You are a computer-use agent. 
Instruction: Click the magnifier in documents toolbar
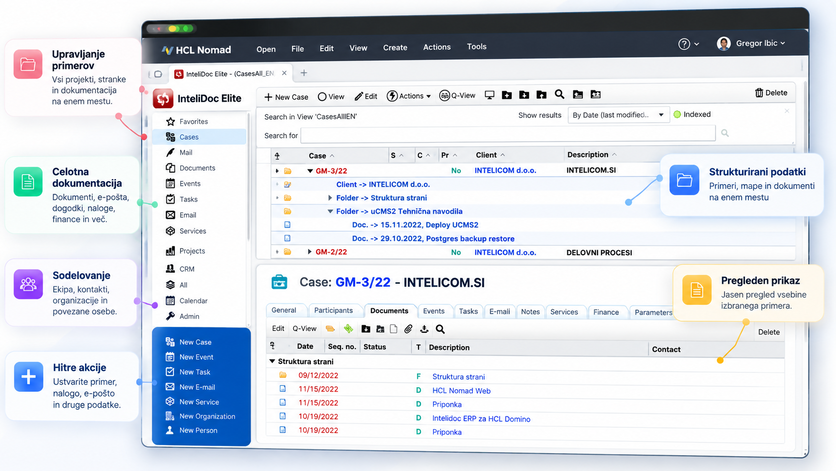(440, 329)
